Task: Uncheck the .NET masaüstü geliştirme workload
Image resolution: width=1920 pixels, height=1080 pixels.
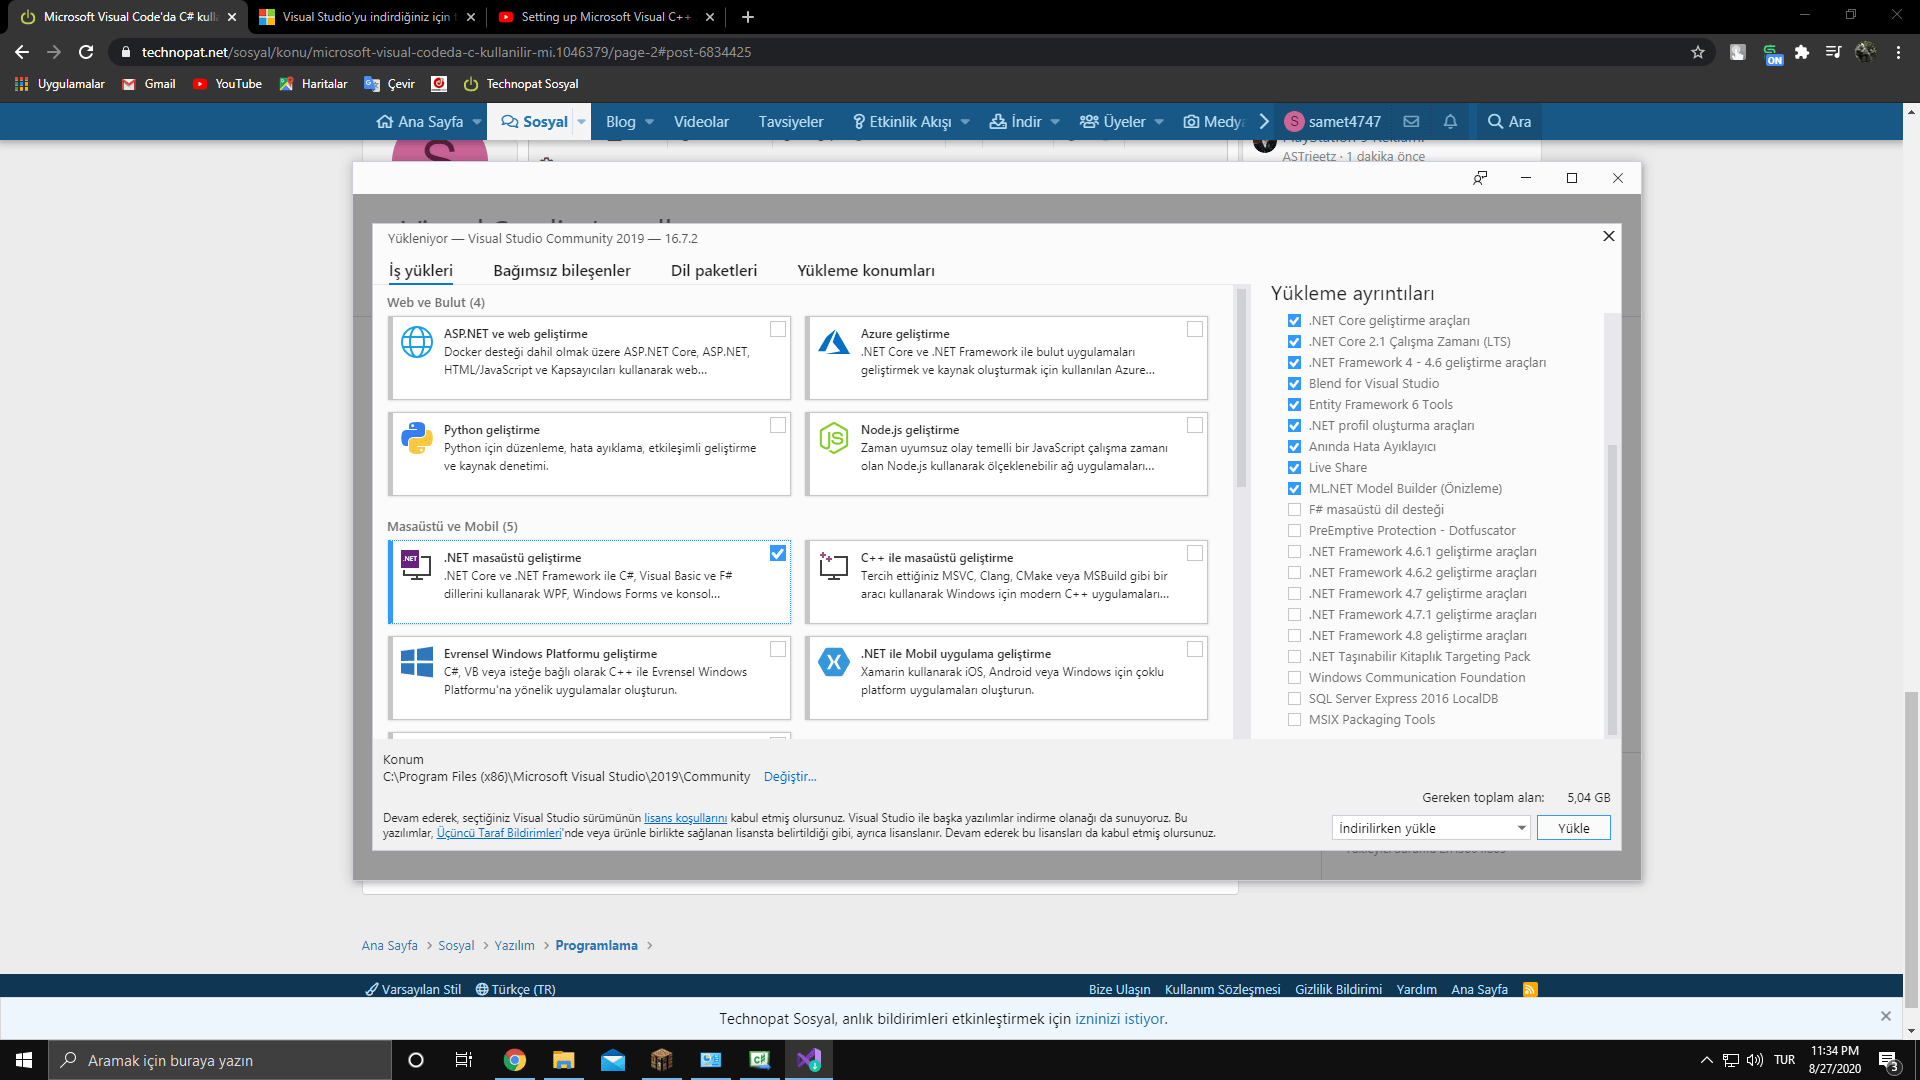Action: coord(778,553)
